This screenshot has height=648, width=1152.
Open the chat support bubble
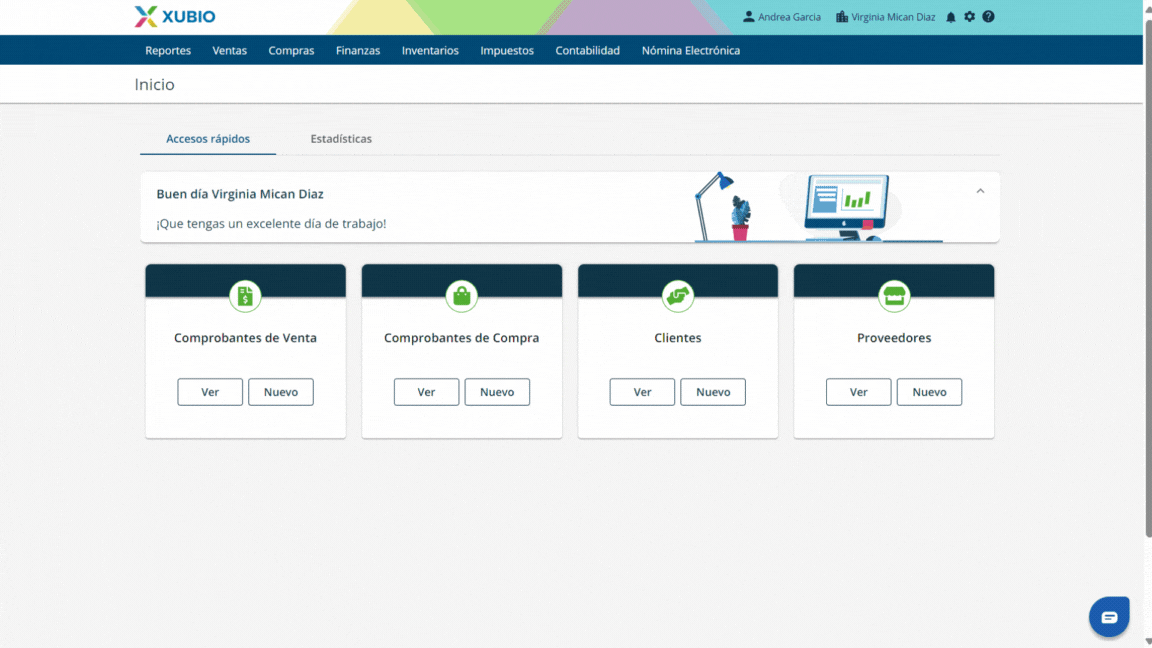(1109, 616)
